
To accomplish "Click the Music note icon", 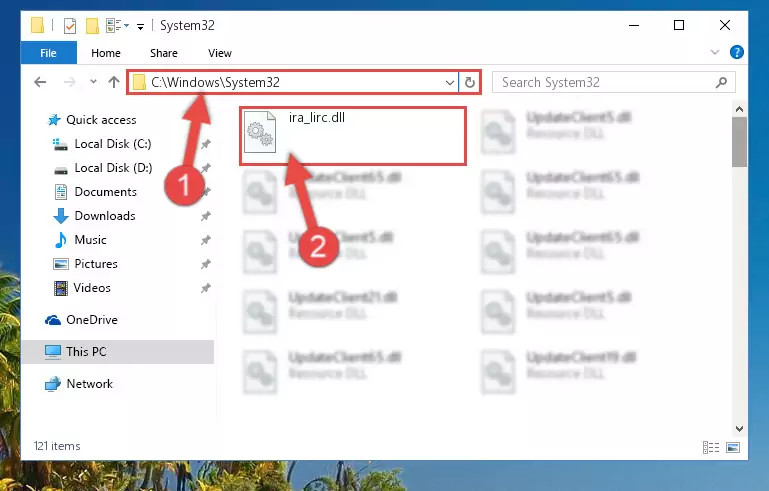I will coord(61,240).
